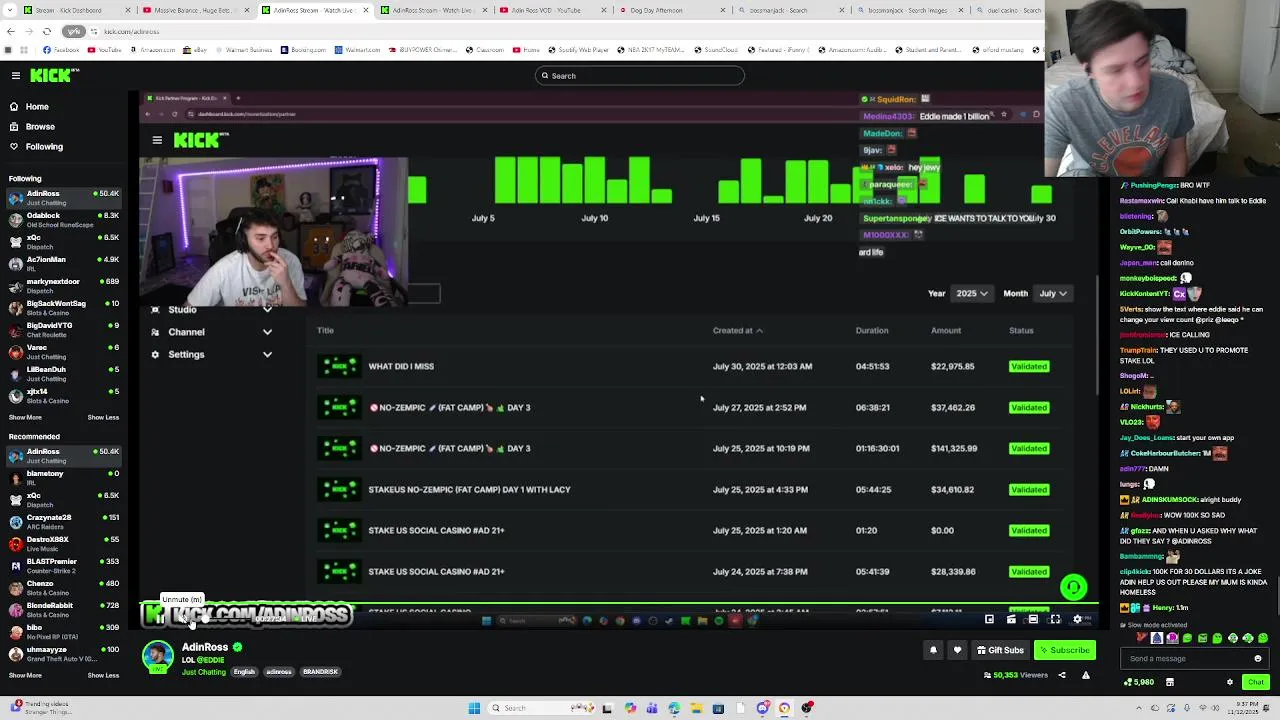Click Show Less under Following list

(103, 417)
